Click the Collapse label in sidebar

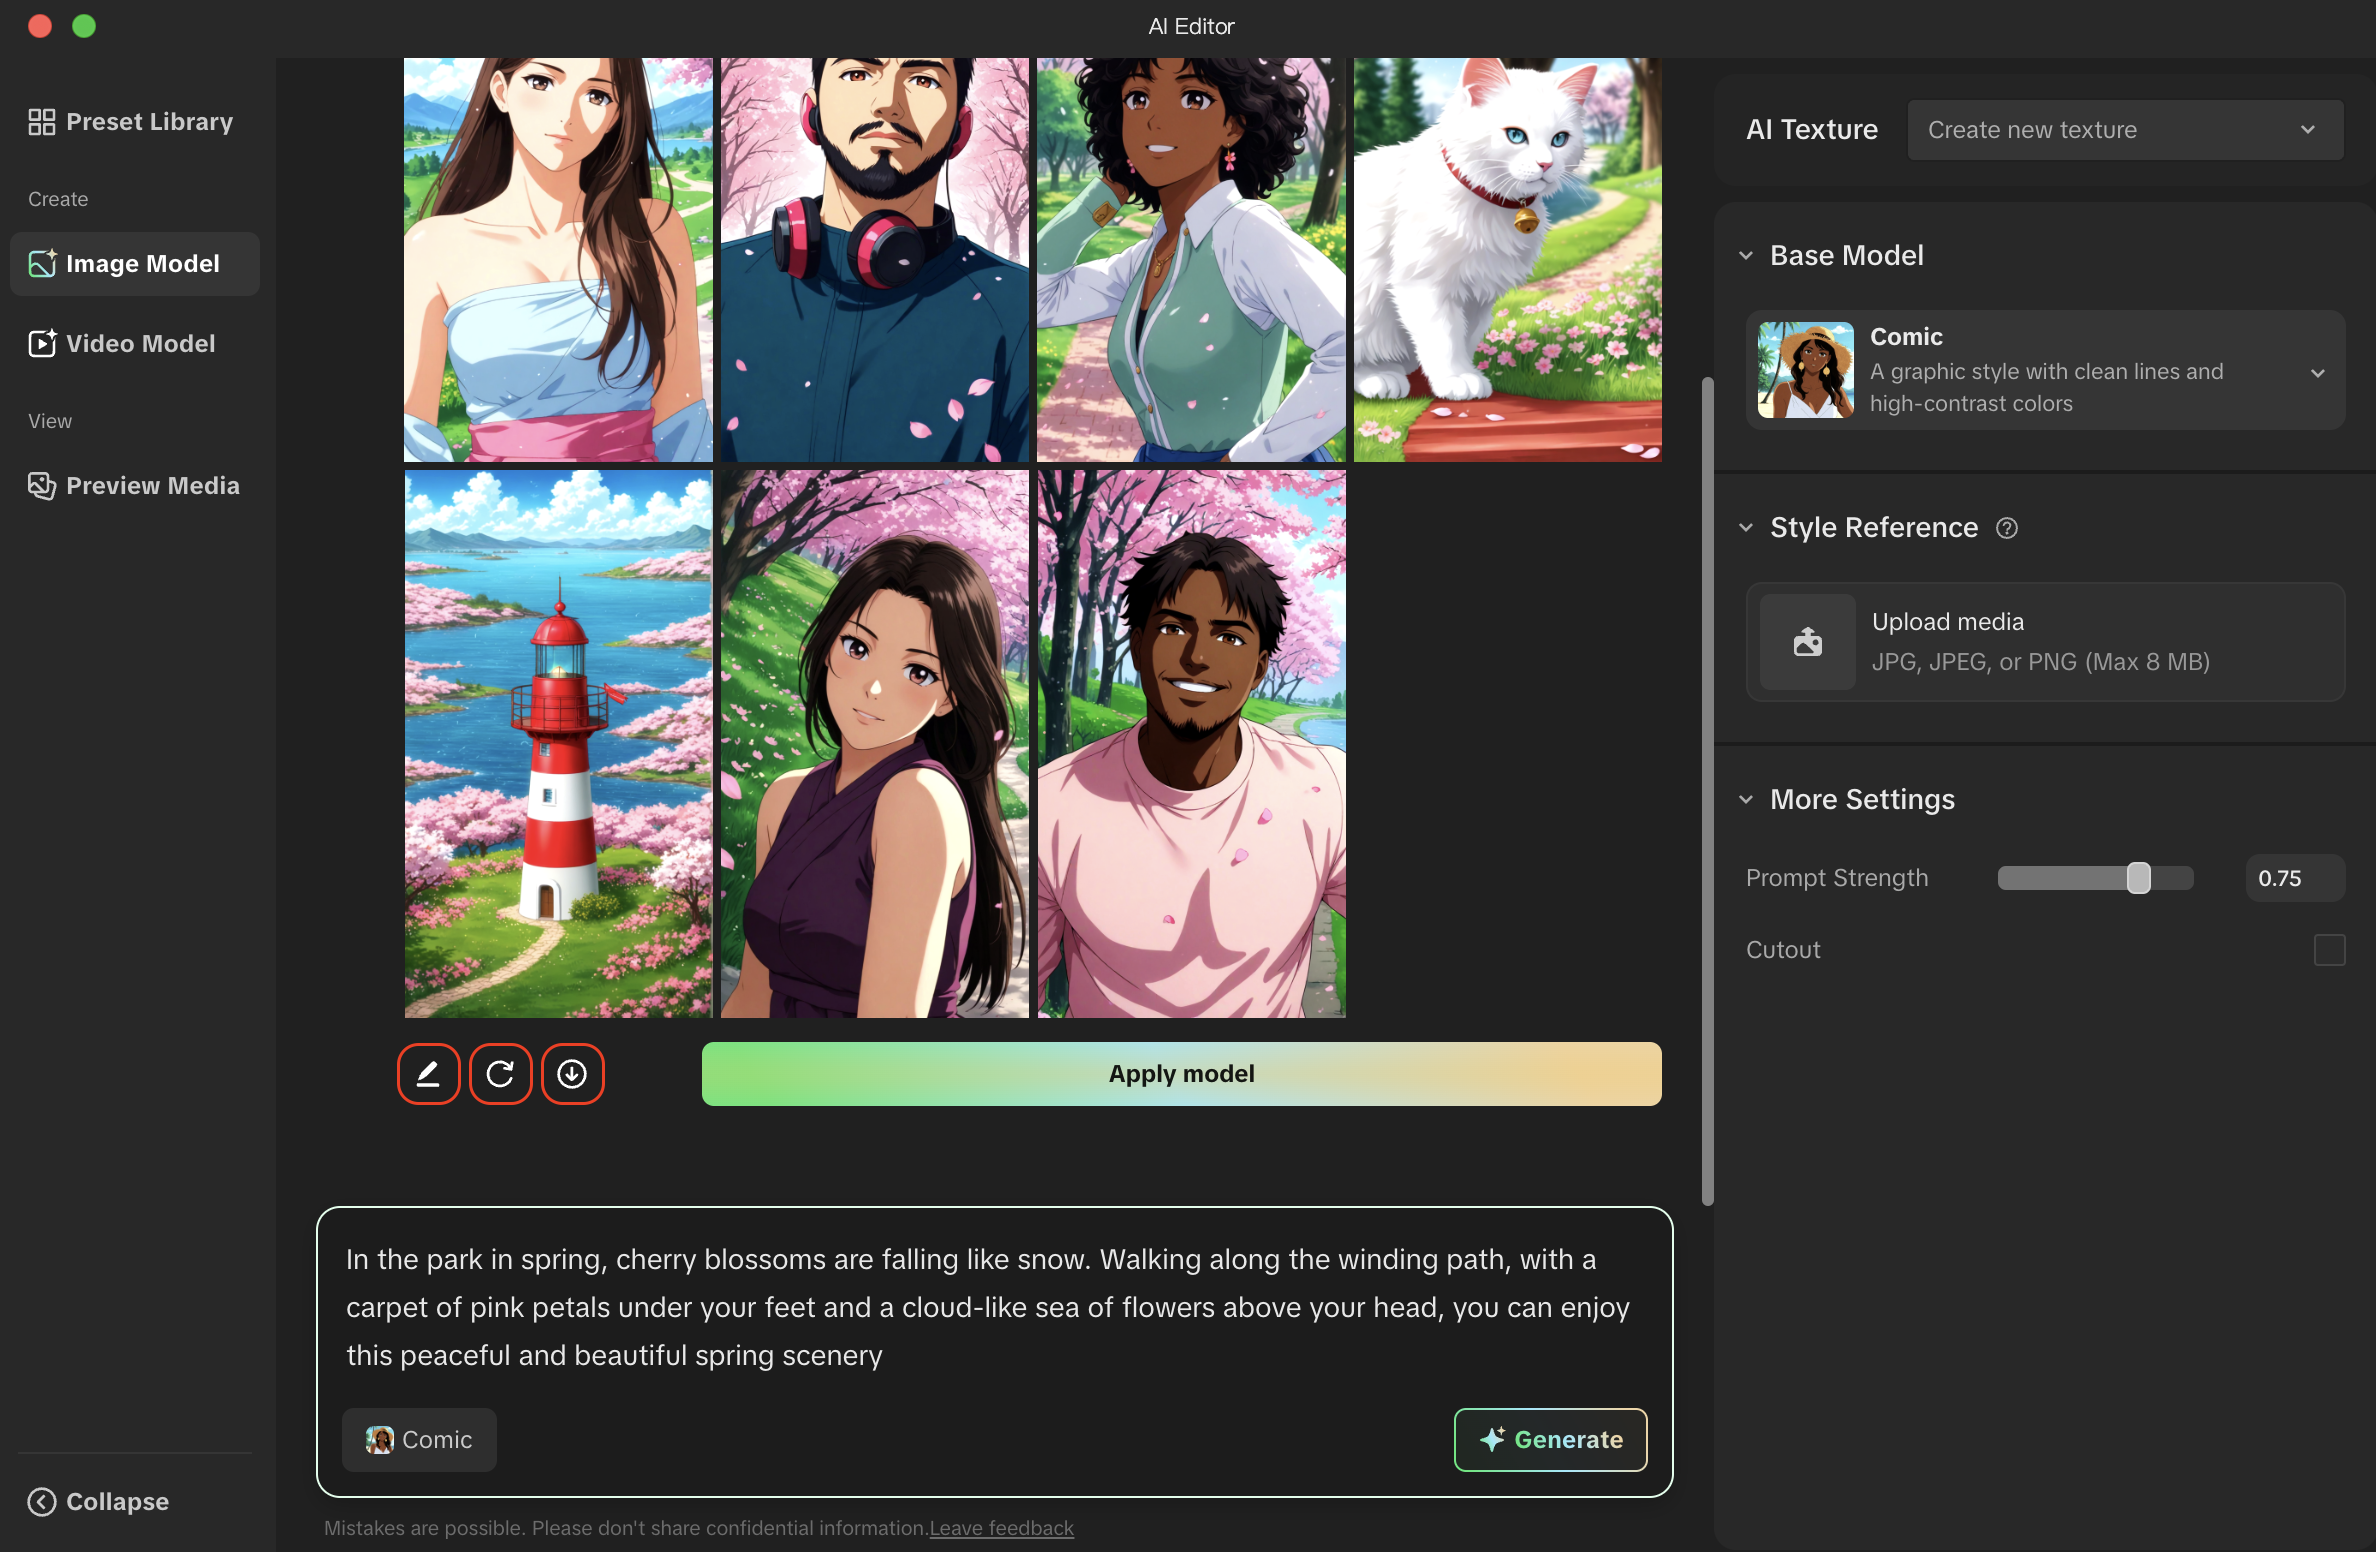pos(117,1502)
